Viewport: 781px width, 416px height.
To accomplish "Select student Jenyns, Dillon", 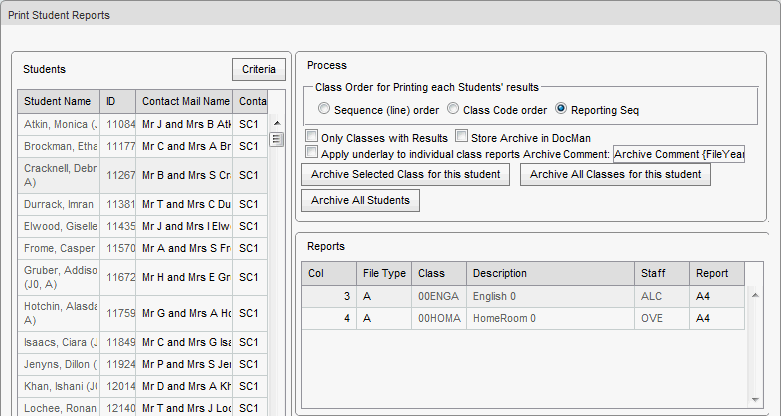I will point(59,364).
